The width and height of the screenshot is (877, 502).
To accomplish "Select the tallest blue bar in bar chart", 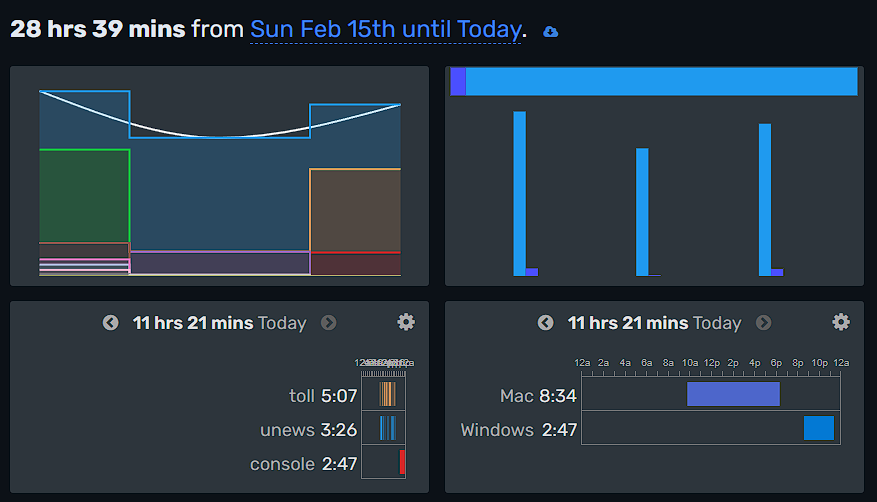I will pyautogui.click(x=519, y=190).
